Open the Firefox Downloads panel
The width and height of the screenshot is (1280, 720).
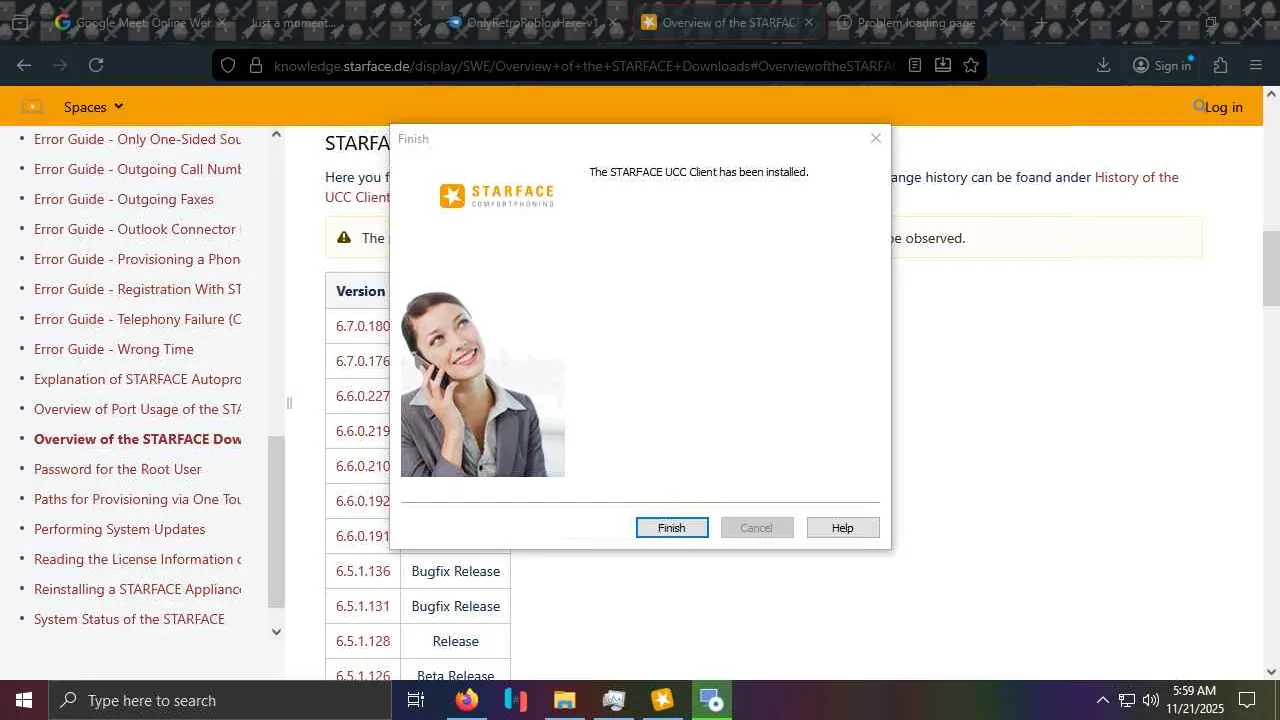pyautogui.click(x=1104, y=65)
